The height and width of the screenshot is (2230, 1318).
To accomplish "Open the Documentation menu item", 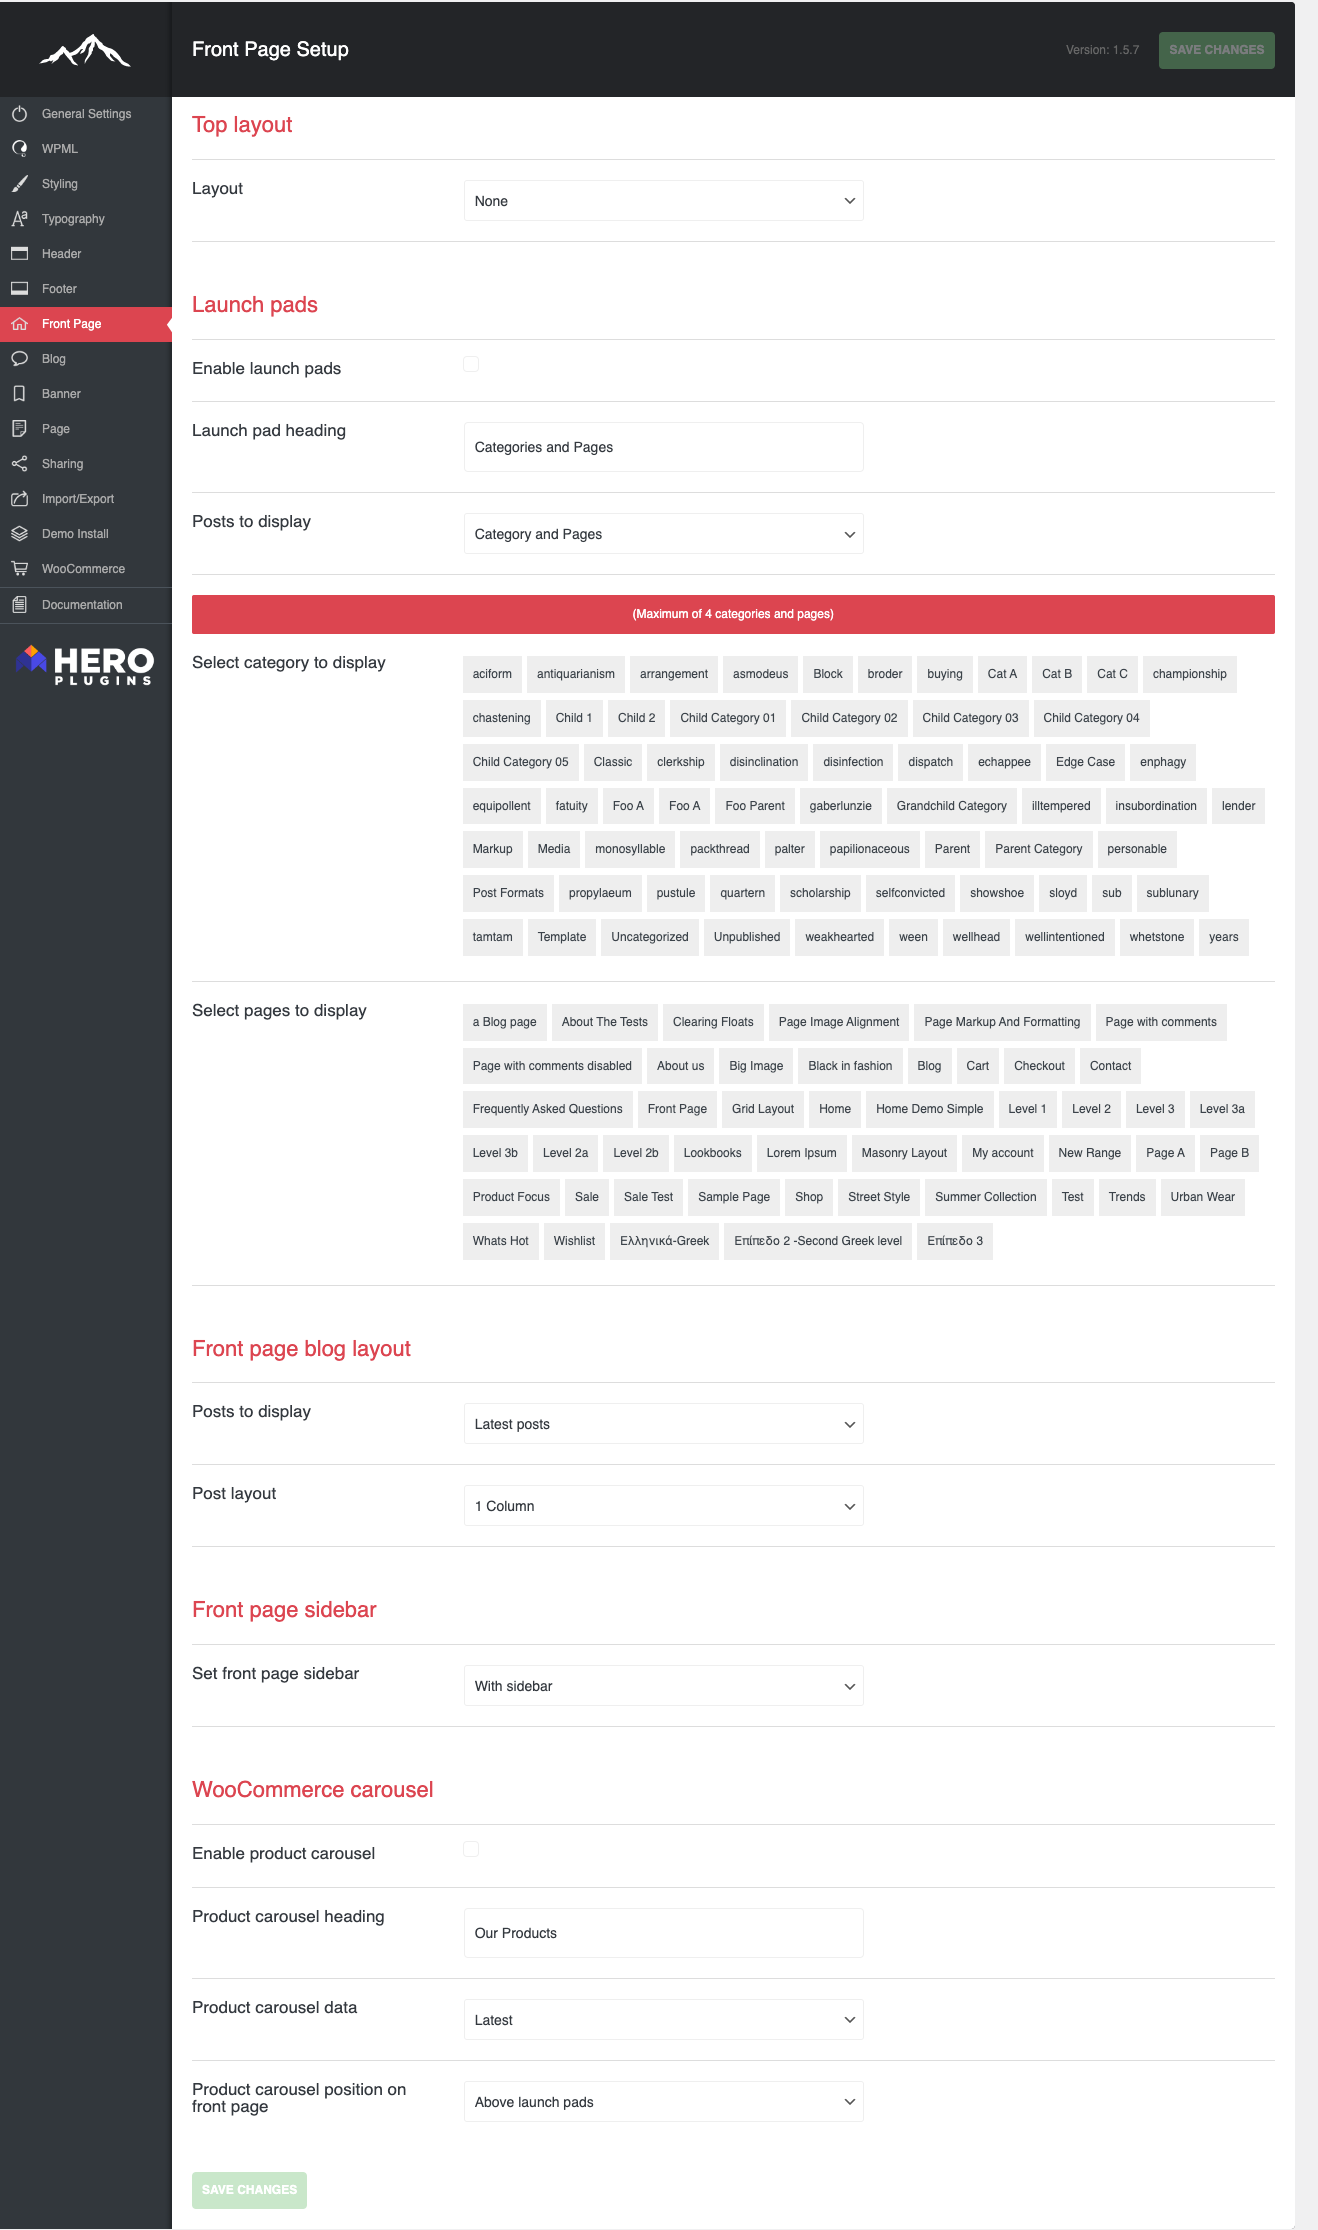I will pos(82,605).
